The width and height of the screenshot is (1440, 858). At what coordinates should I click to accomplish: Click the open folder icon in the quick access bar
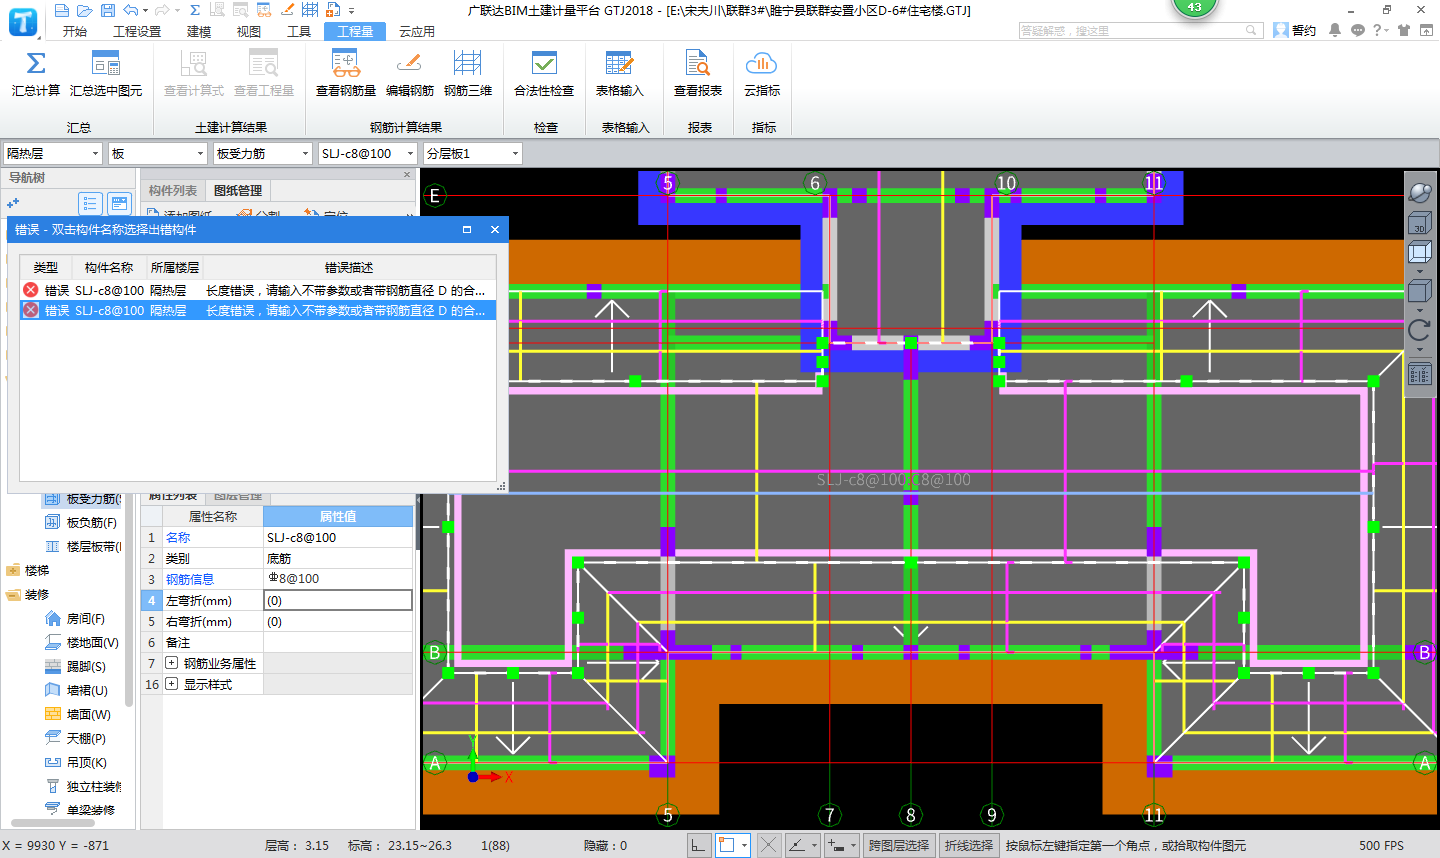pyautogui.click(x=84, y=10)
